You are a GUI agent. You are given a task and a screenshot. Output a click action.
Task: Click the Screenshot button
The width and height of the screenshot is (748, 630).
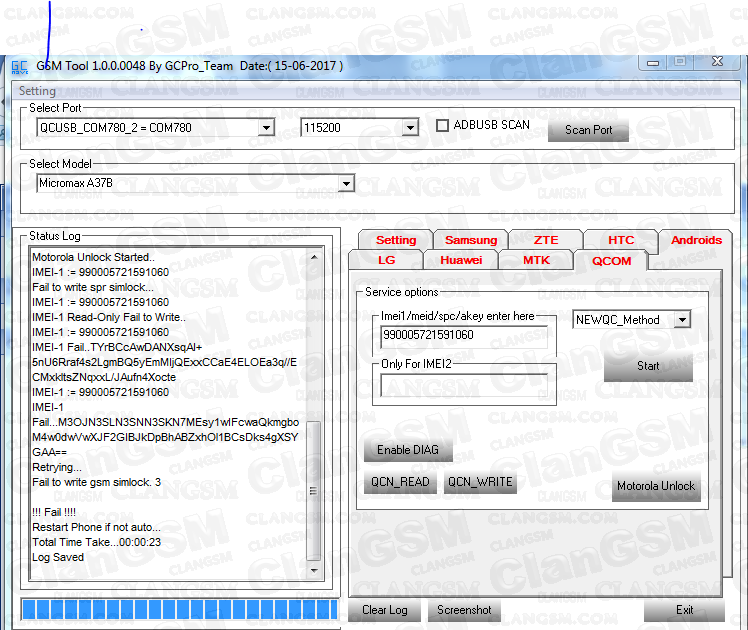point(464,610)
